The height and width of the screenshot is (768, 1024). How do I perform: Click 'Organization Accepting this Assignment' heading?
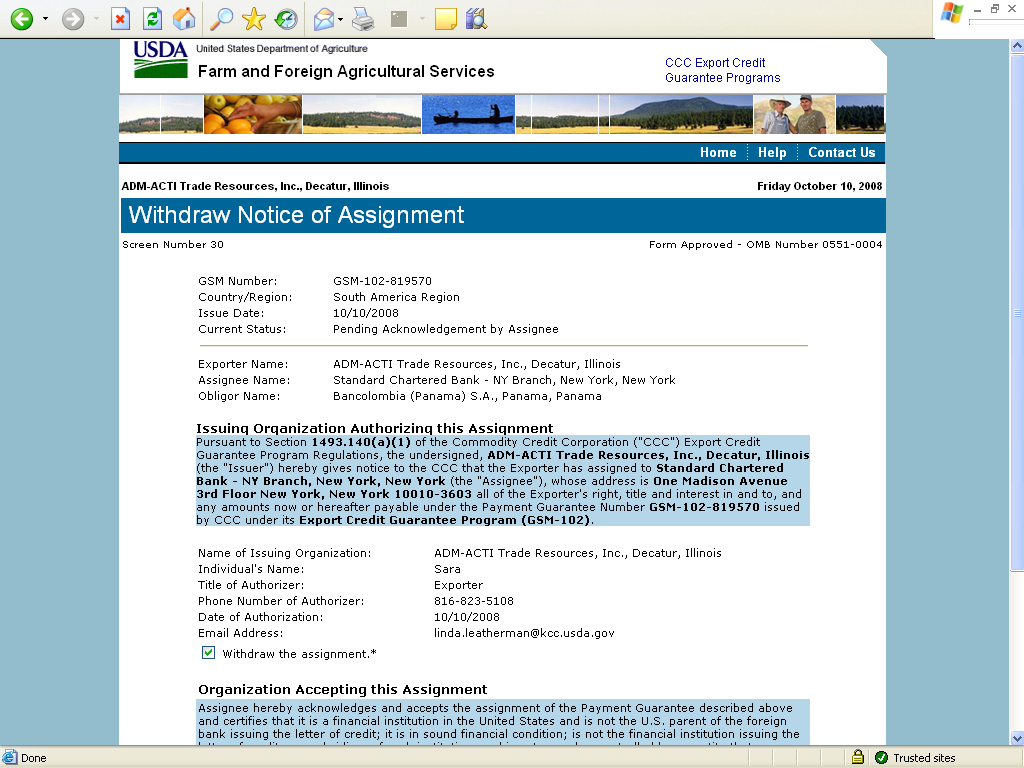coord(342,690)
